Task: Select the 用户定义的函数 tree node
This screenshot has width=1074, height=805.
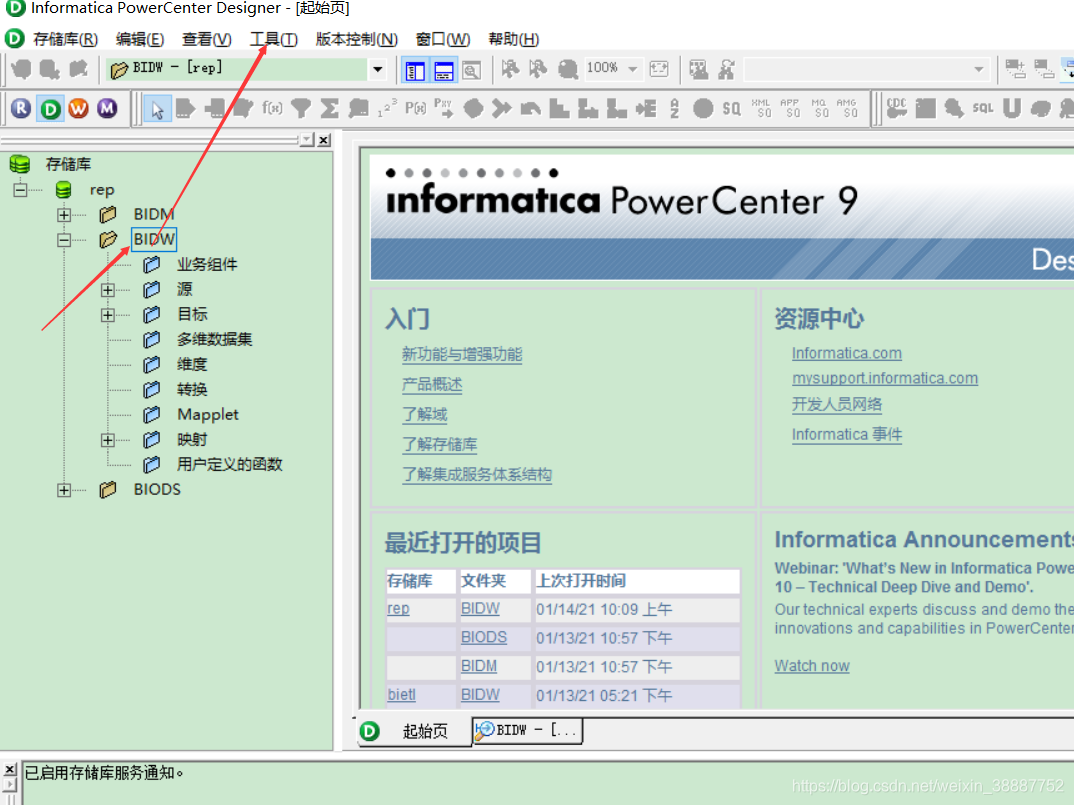Action: (x=229, y=465)
